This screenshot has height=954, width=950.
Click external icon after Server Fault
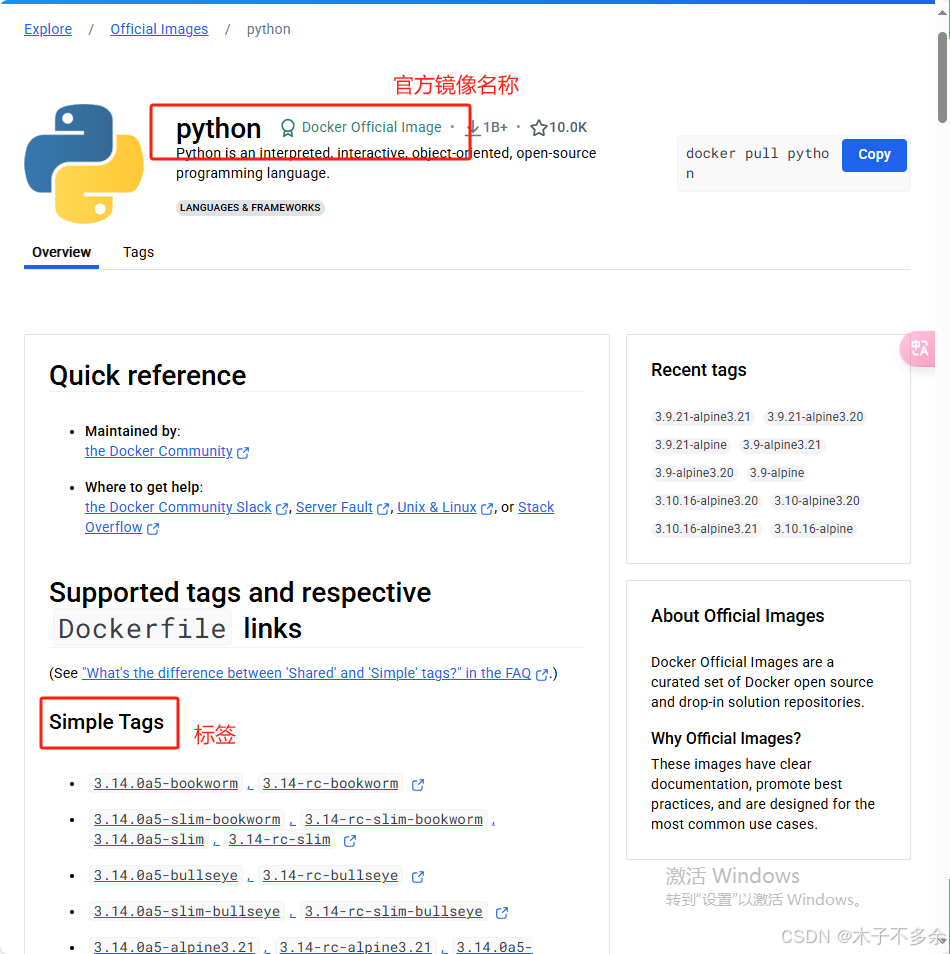click(383, 509)
